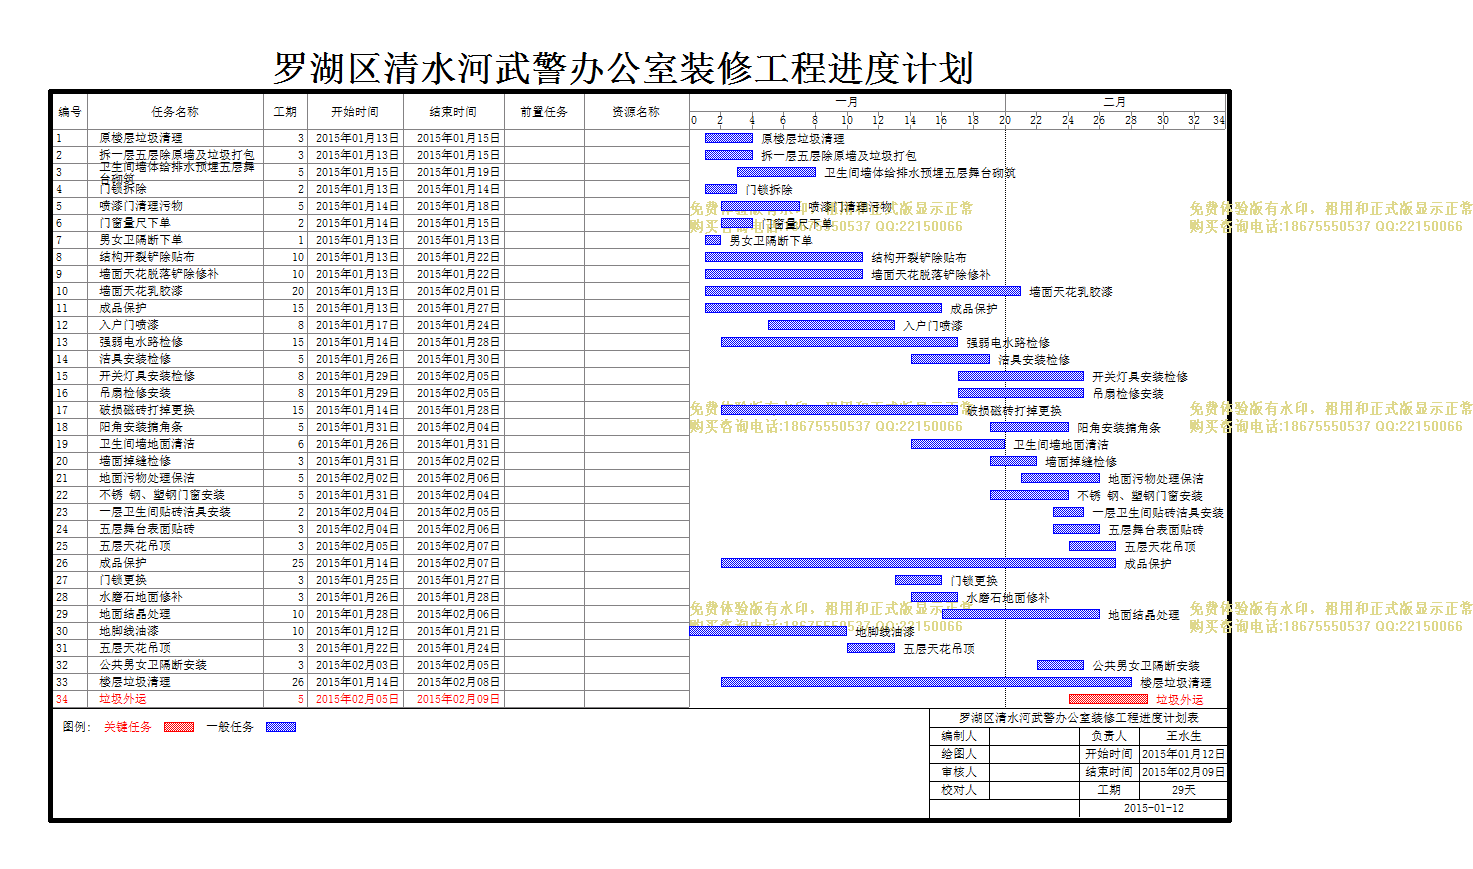Click the 工期 column header
The image size is (1473, 869).
[x=285, y=112]
